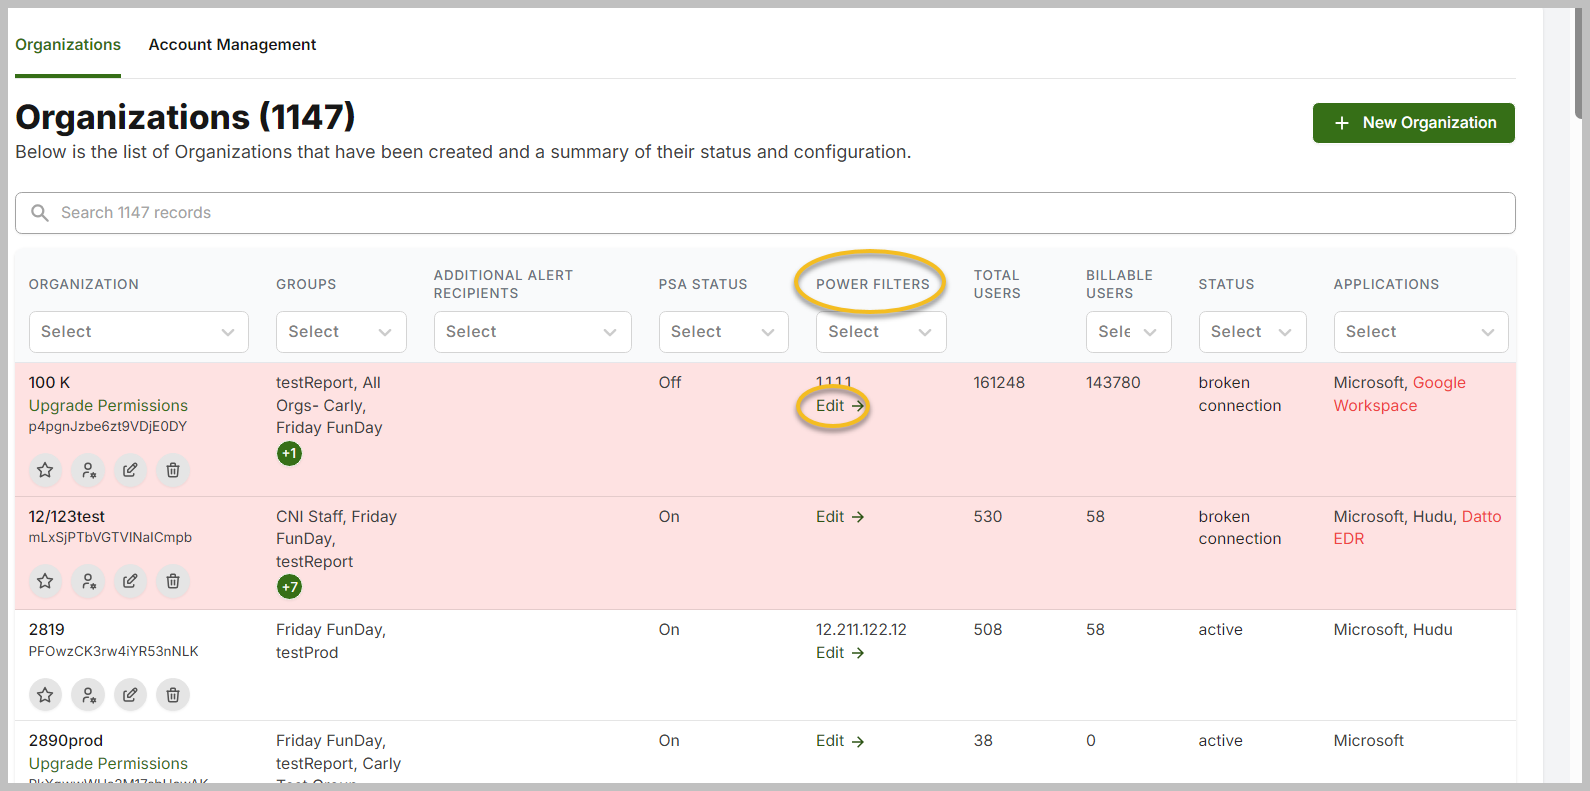The width and height of the screenshot is (1590, 791).
Task: Click the 143780 billable users value
Action: pyautogui.click(x=1113, y=383)
